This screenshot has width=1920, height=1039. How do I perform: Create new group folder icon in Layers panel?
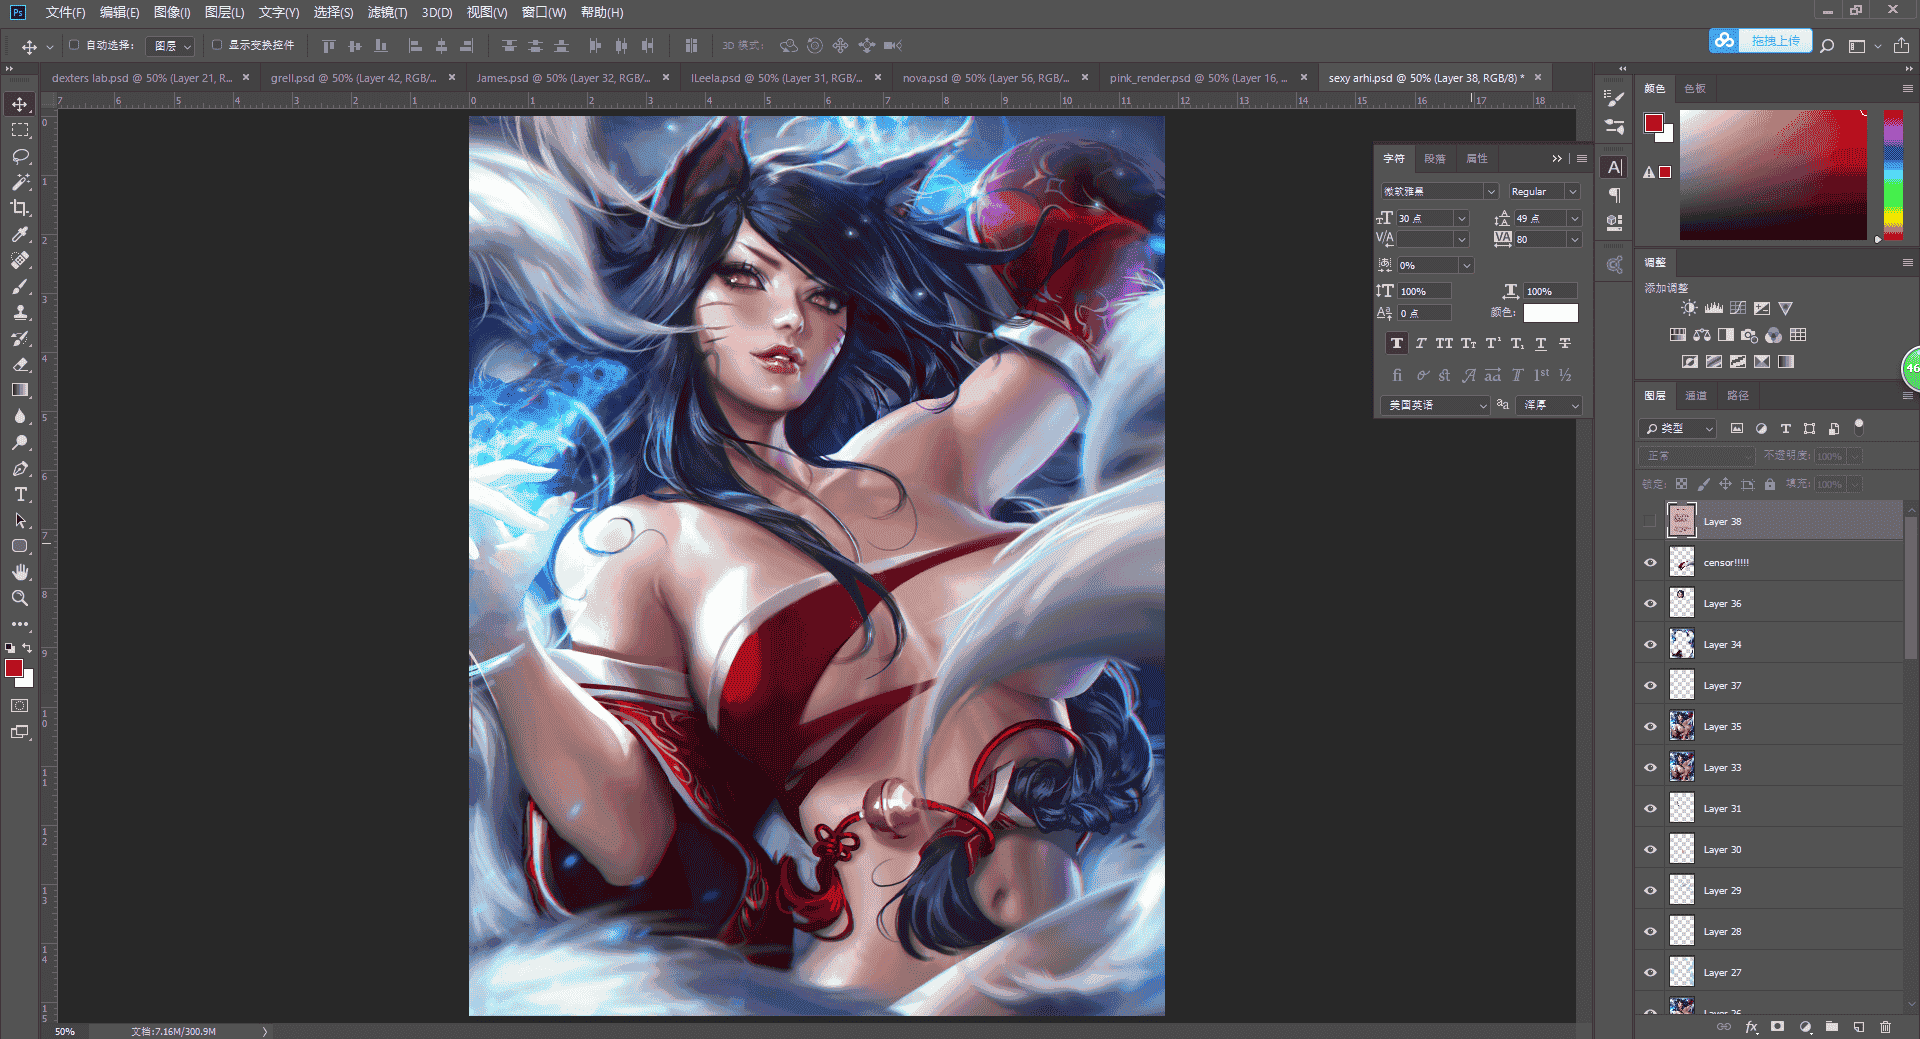[x=1832, y=1027]
